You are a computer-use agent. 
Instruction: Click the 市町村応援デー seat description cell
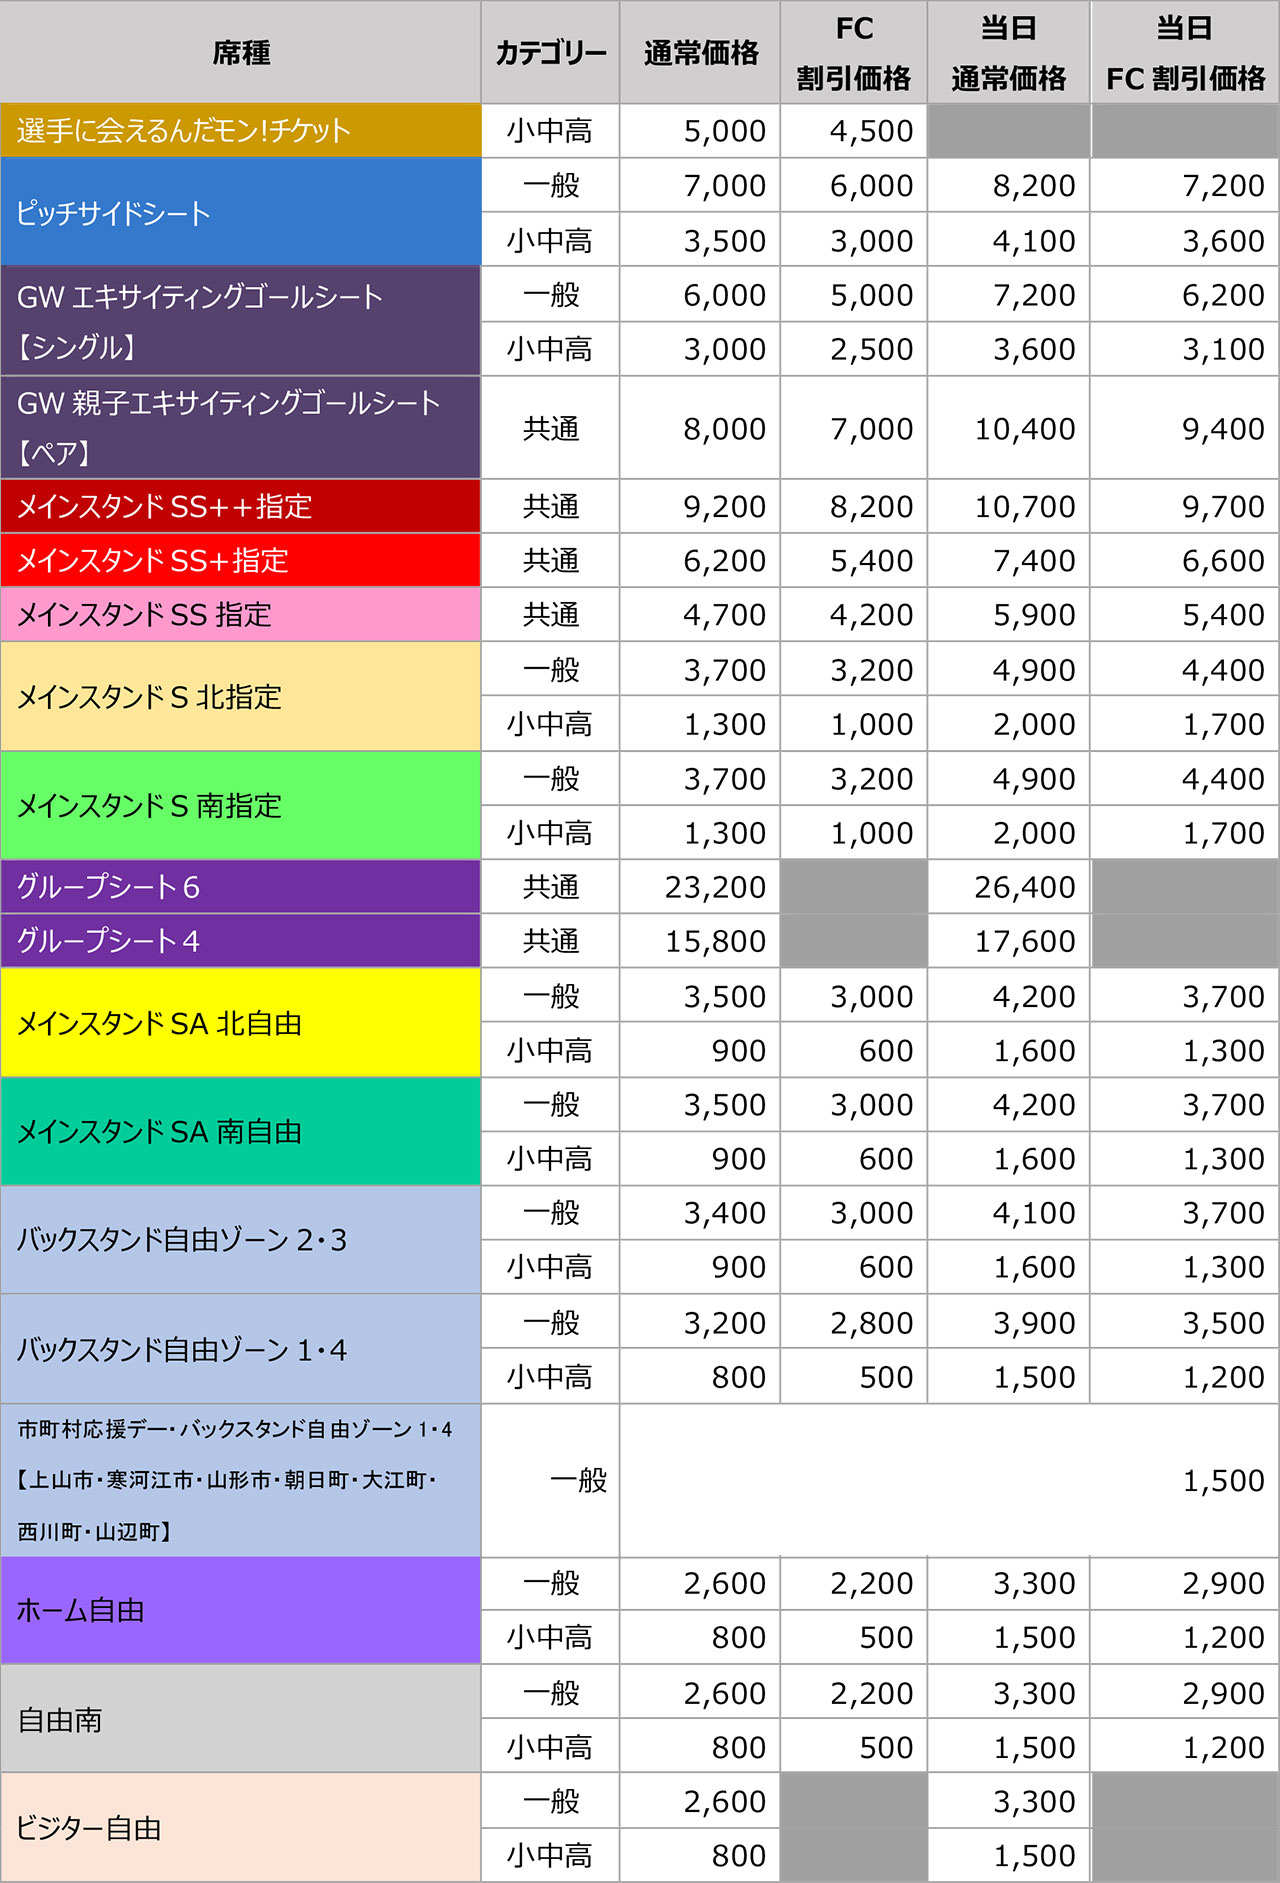point(240,1480)
